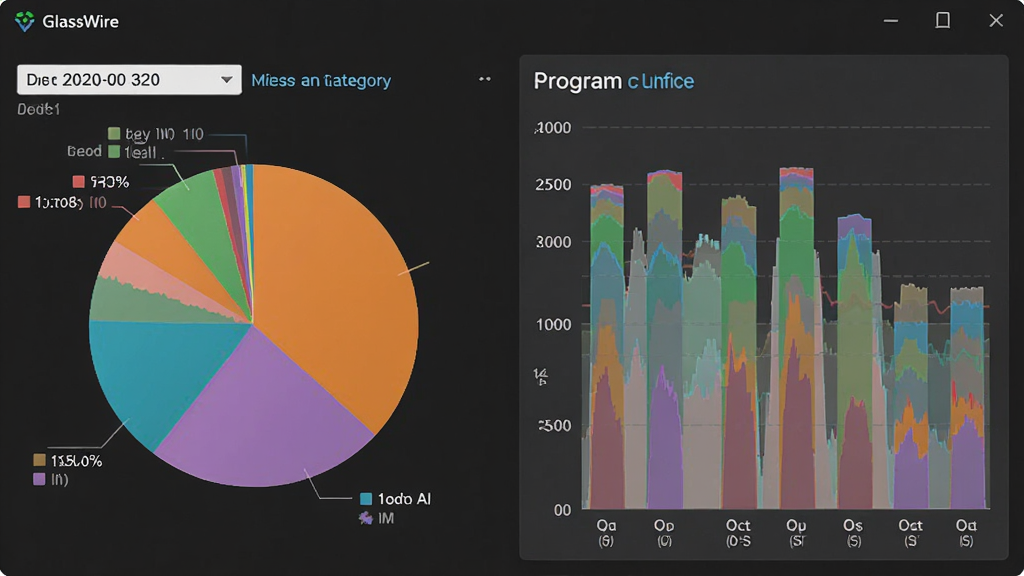Viewport: 1024px width, 576px height.
Task: Click the Os (S) x-axis label
Action: [853, 533]
